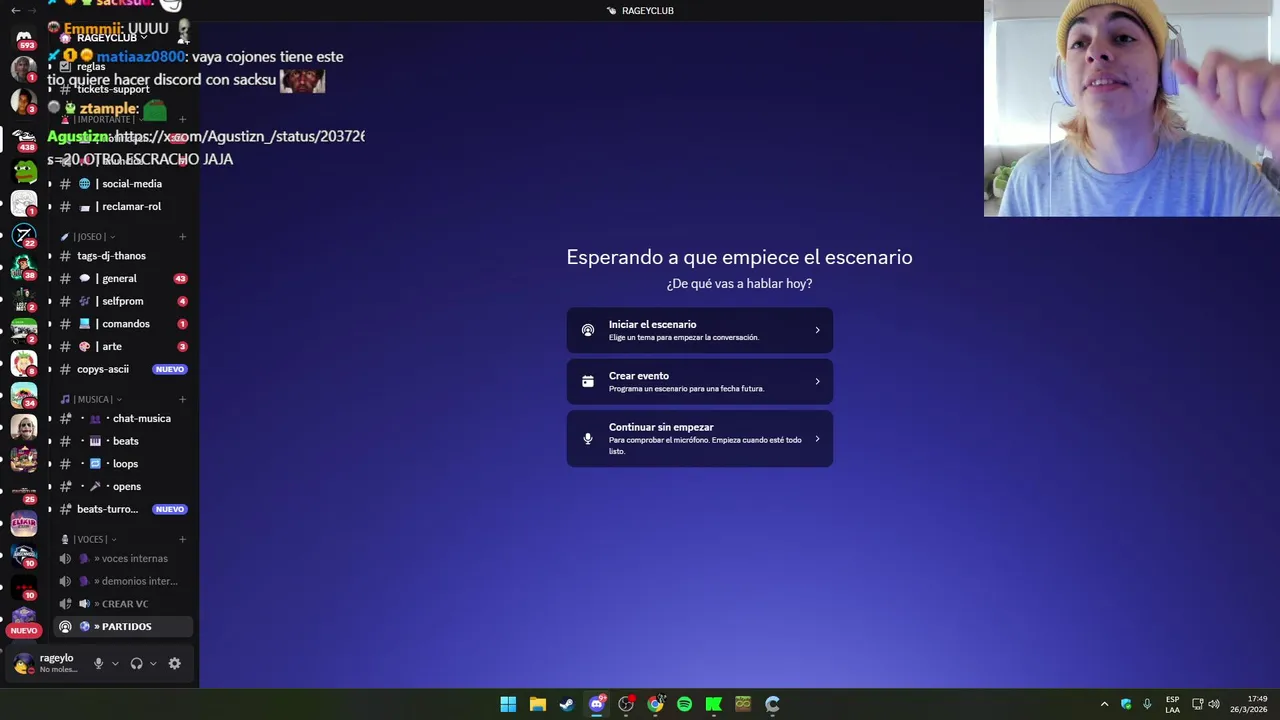Open the general channel
Viewport: 1280px width, 720px height.
click(123, 278)
